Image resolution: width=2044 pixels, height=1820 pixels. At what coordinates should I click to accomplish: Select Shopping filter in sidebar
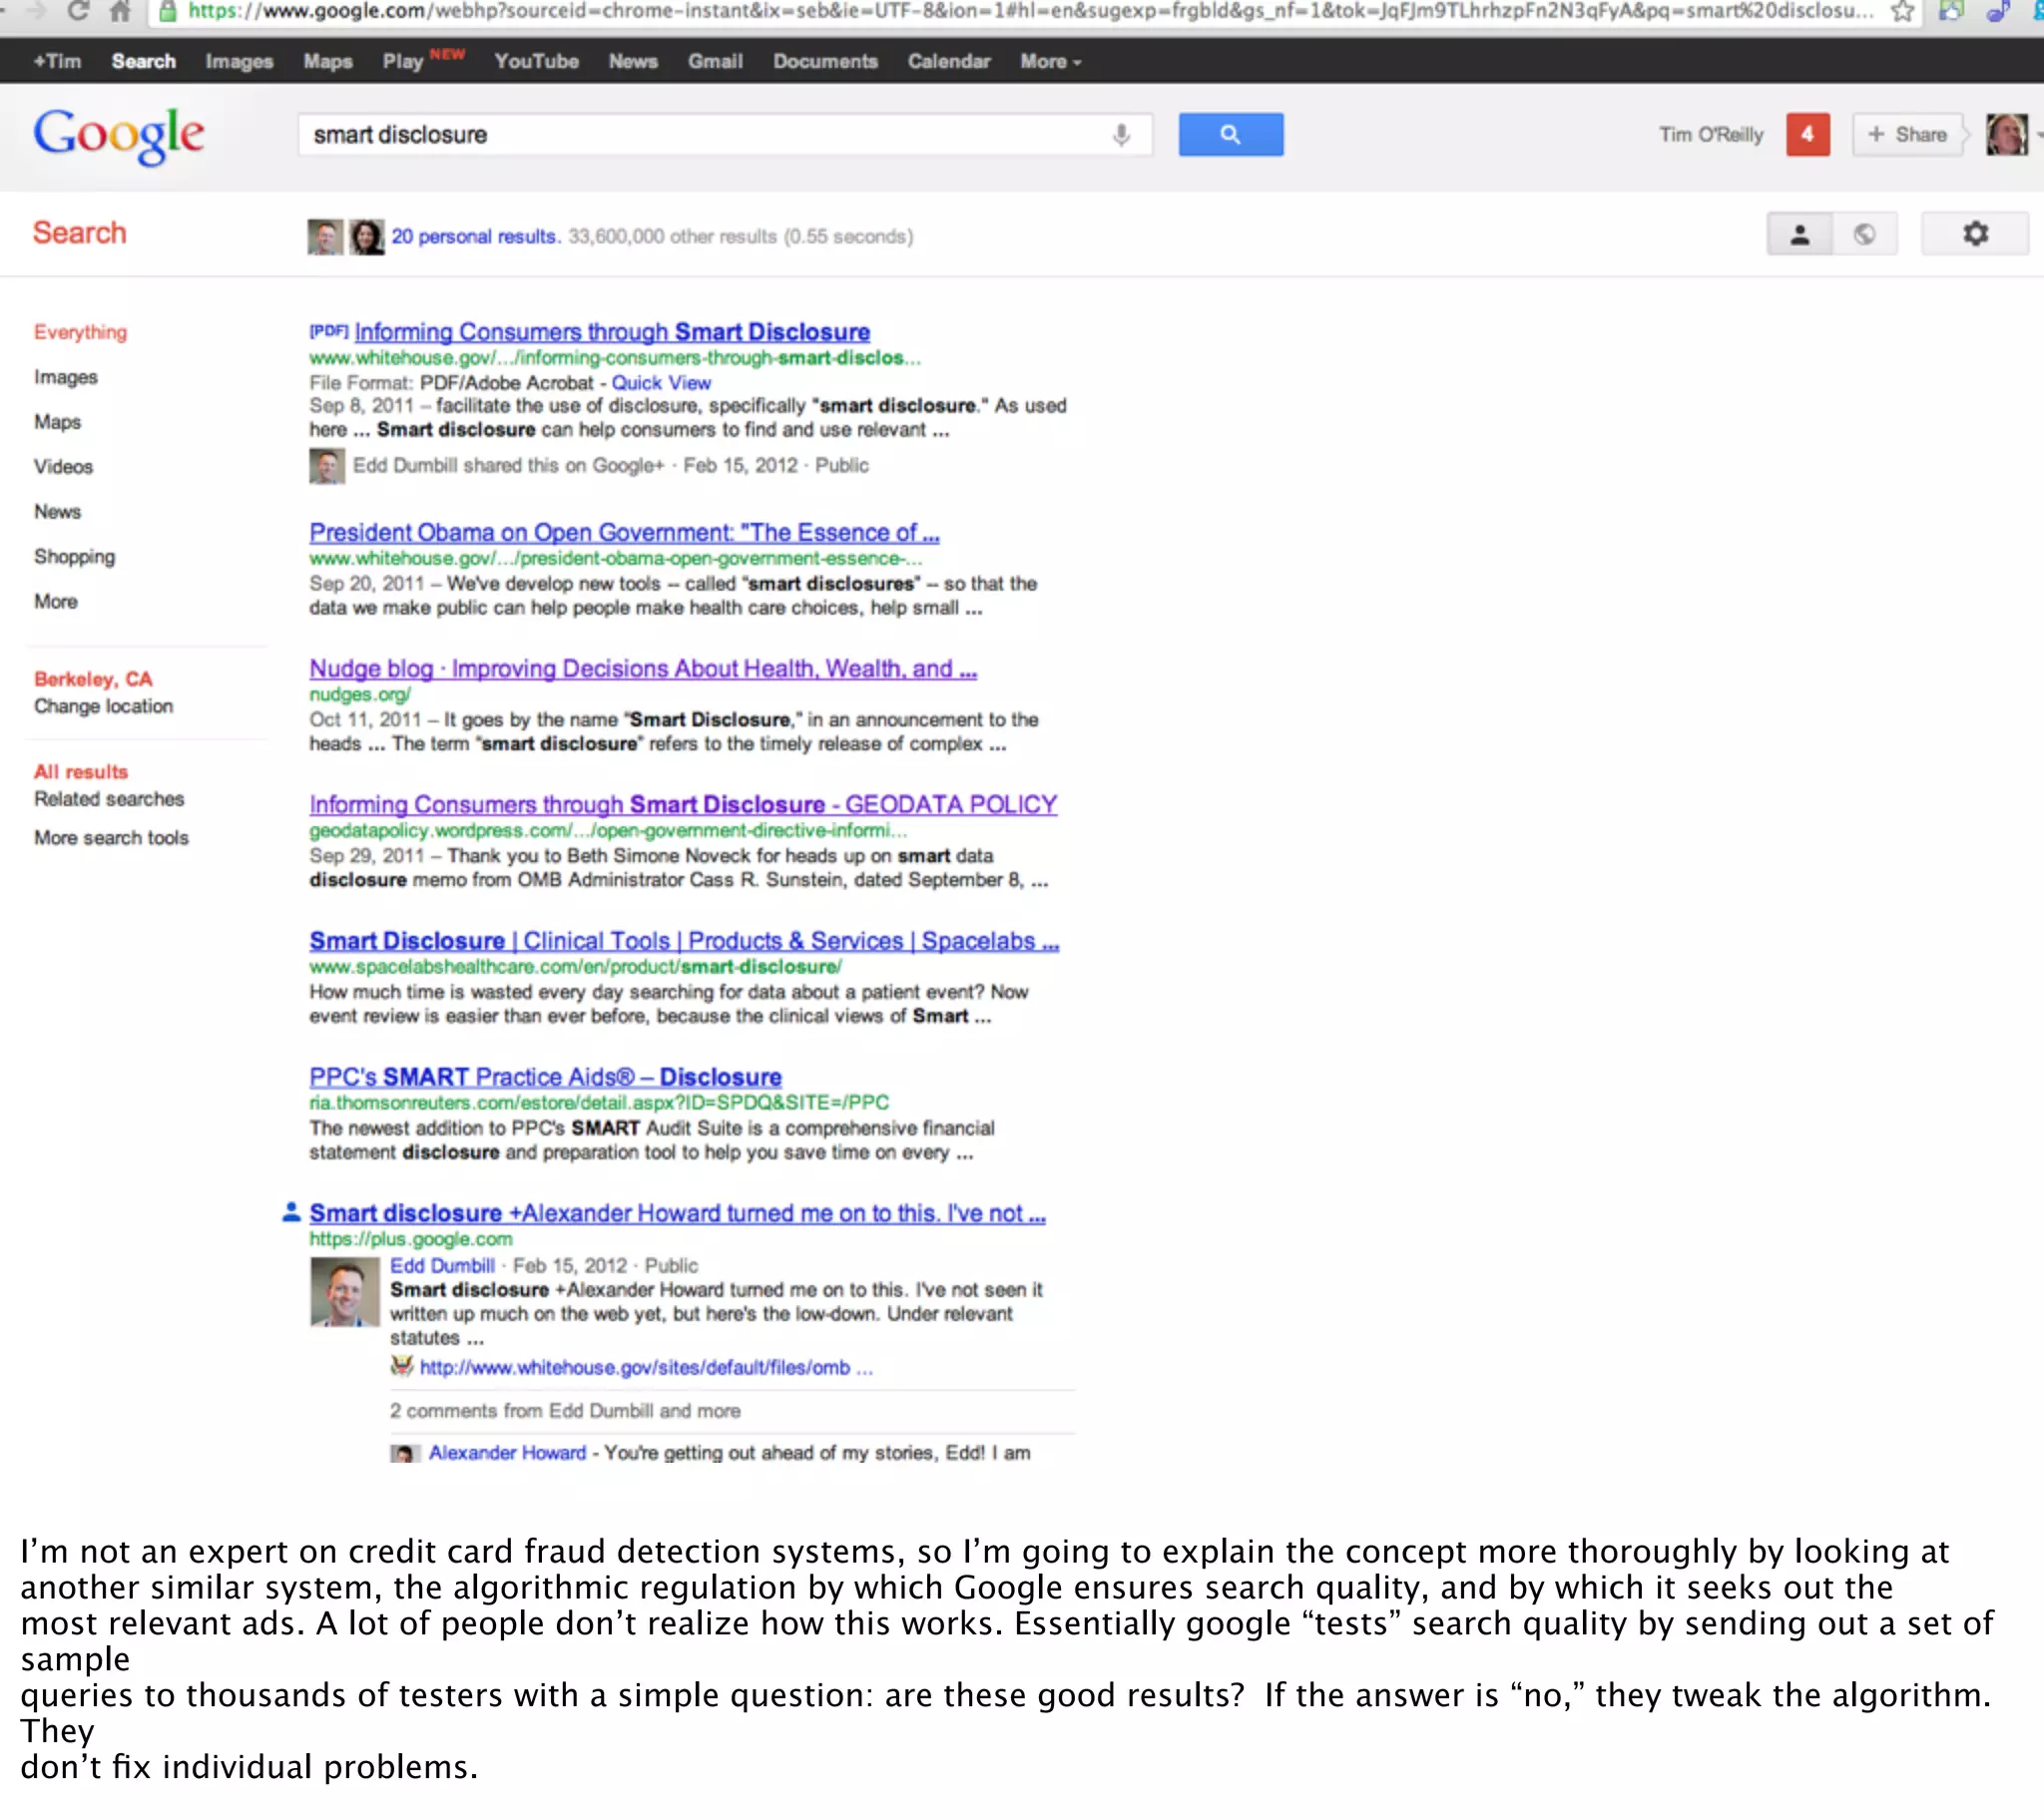74,557
